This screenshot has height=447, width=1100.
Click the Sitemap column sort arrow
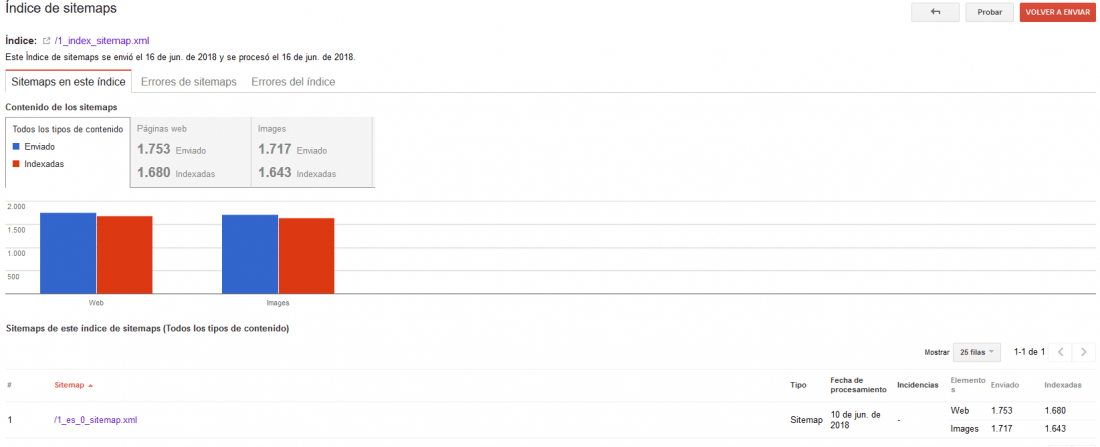point(90,386)
